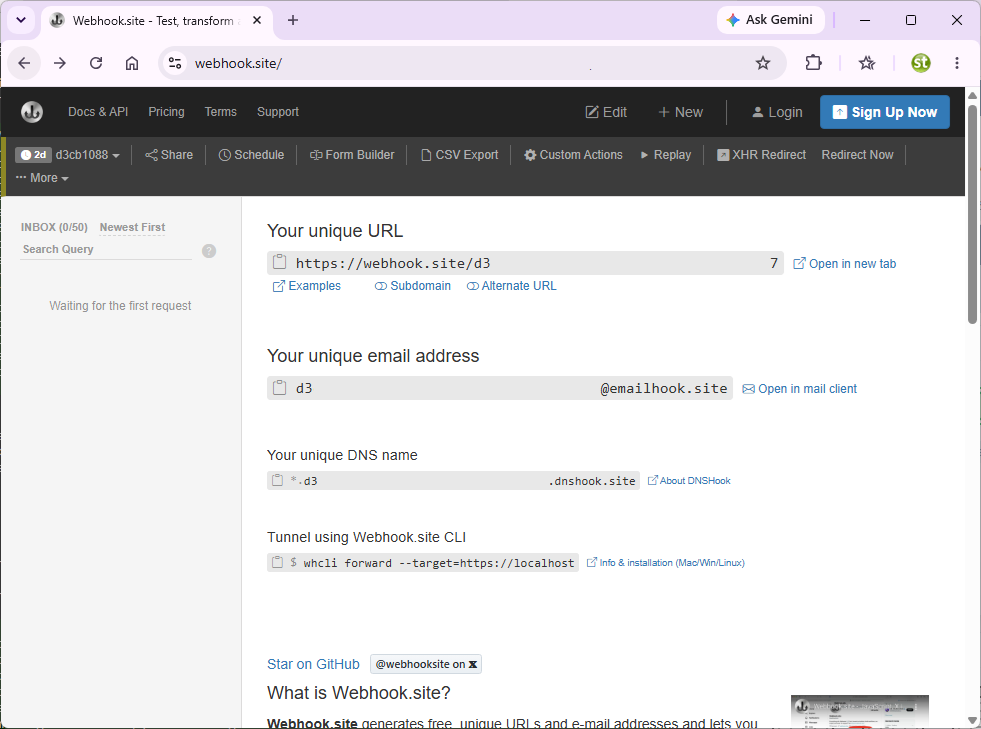Toggle the Alternate URL option

pos(511,286)
